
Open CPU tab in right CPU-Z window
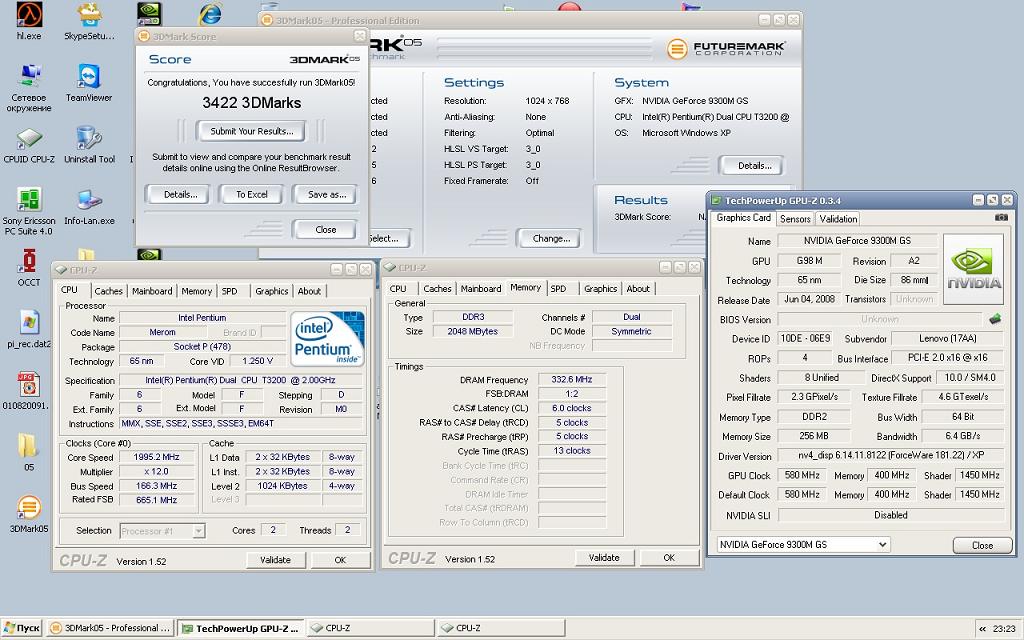tap(398, 289)
